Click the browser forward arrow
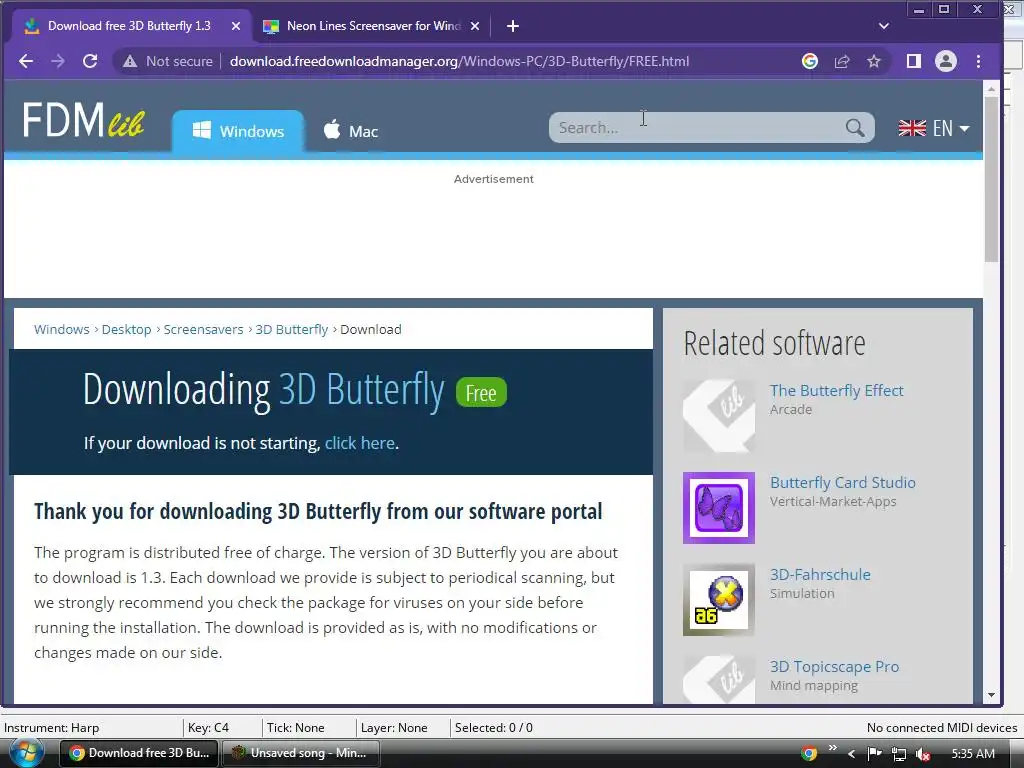The height and width of the screenshot is (768, 1024). click(57, 61)
